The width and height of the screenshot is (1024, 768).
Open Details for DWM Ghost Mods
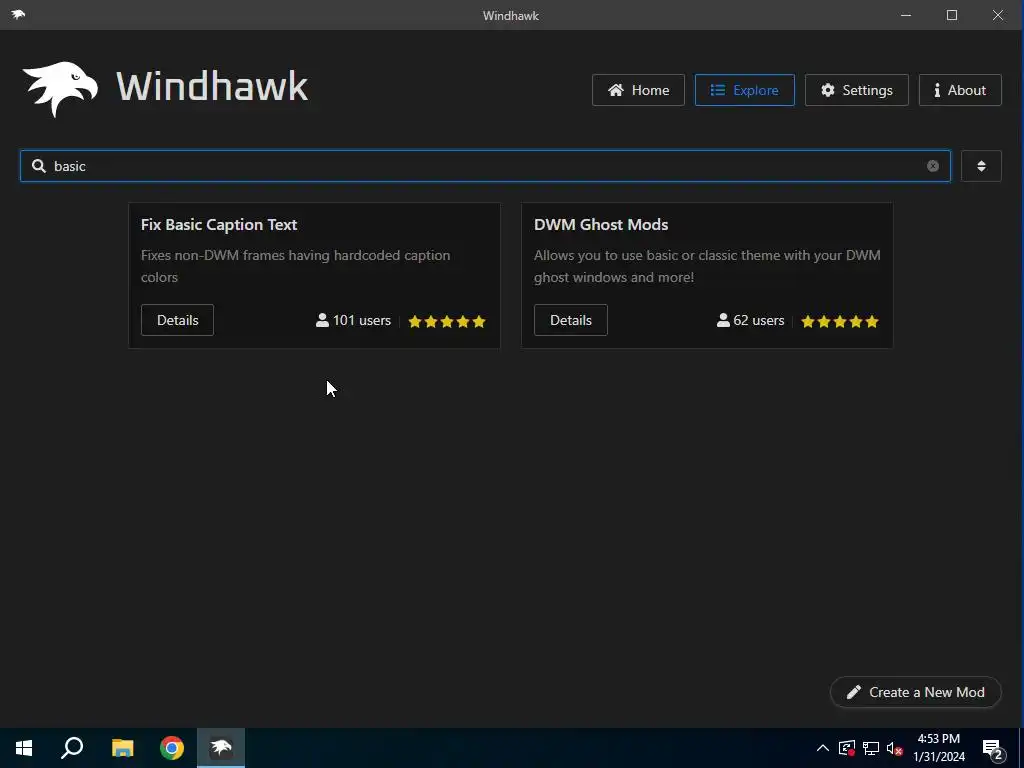click(x=571, y=320)
